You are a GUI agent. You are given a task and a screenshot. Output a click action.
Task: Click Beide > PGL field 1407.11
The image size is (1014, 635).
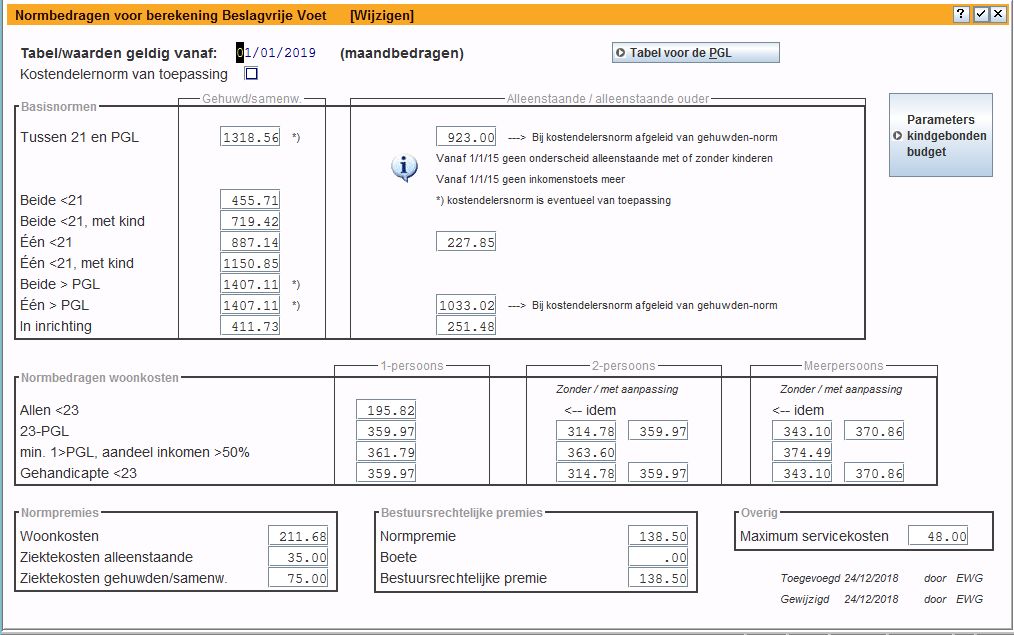250,284
